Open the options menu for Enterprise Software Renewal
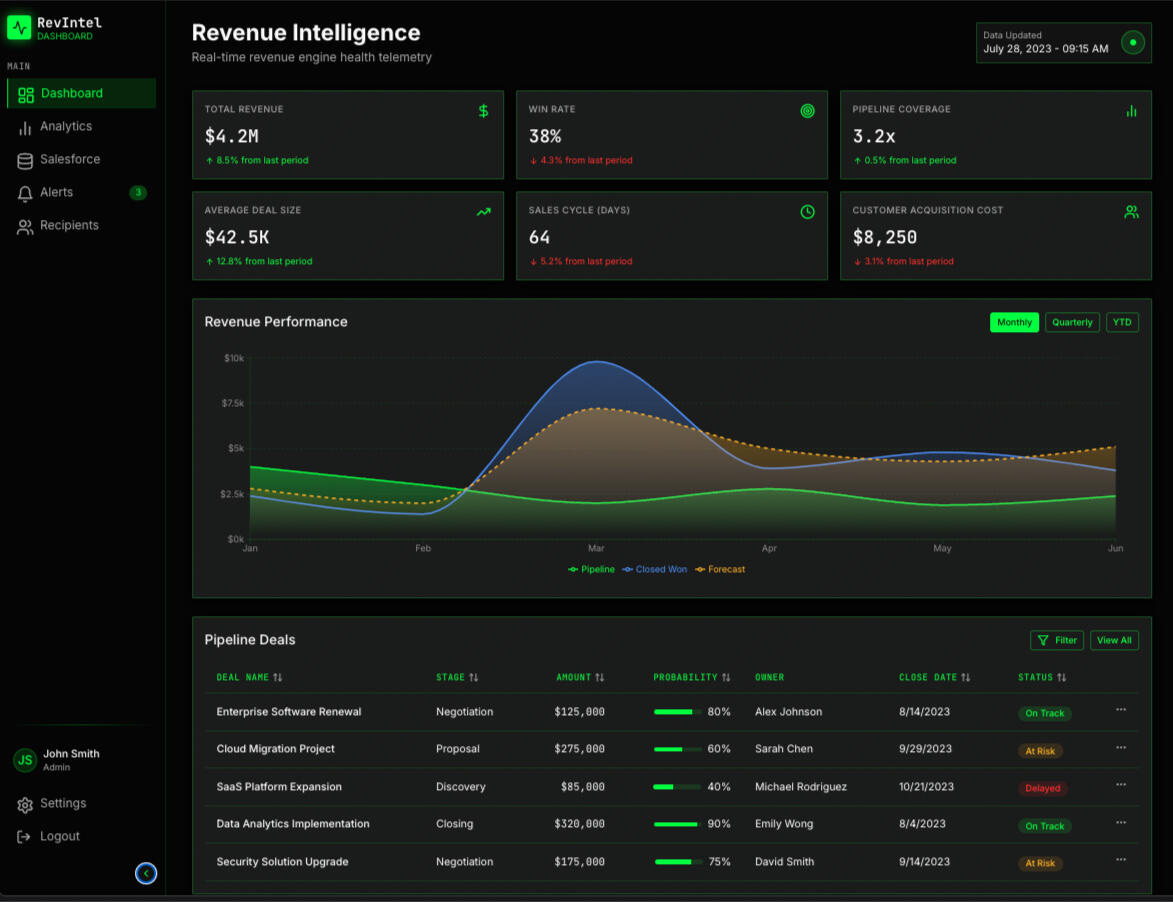The width and height of the screenshot is (1173, 902). (x=1121, y=710)
